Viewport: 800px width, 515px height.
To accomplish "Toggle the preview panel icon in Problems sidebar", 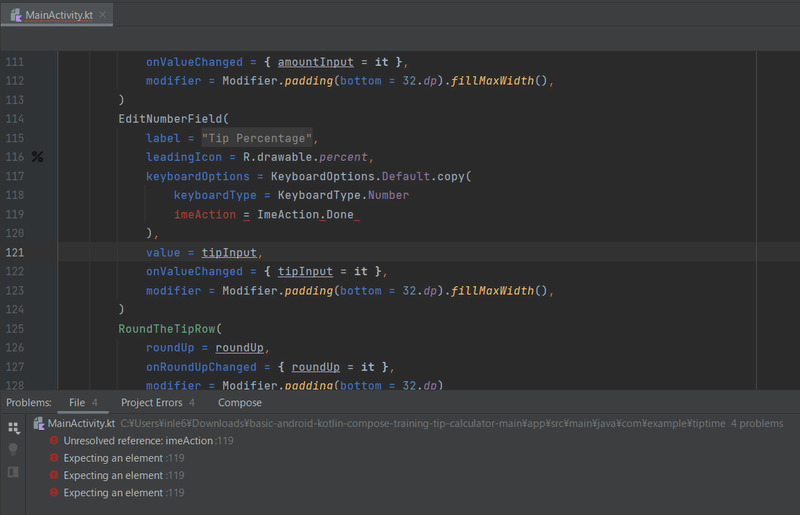I will (x=13, y=472).
